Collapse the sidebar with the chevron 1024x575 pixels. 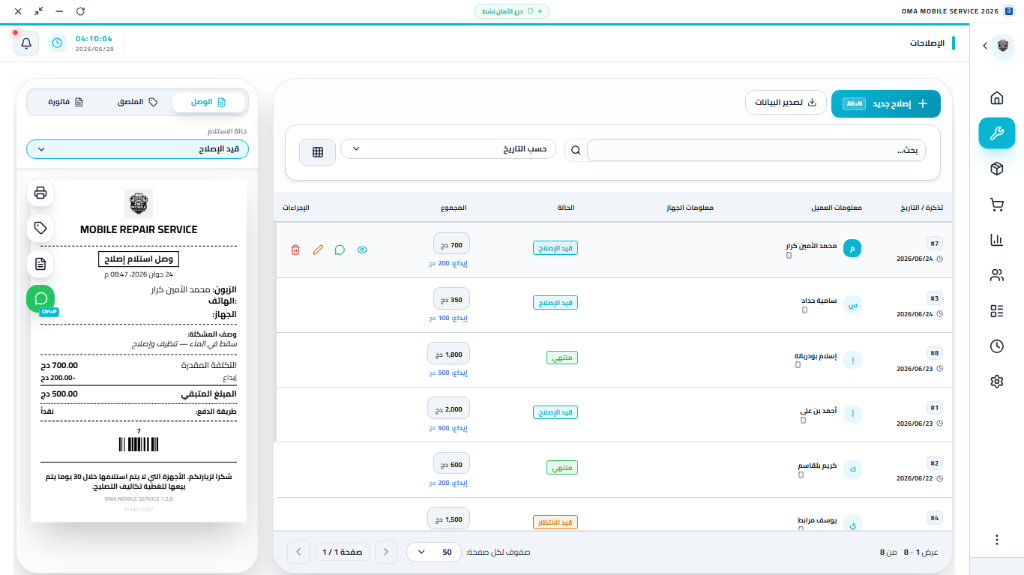pos(985,46)
